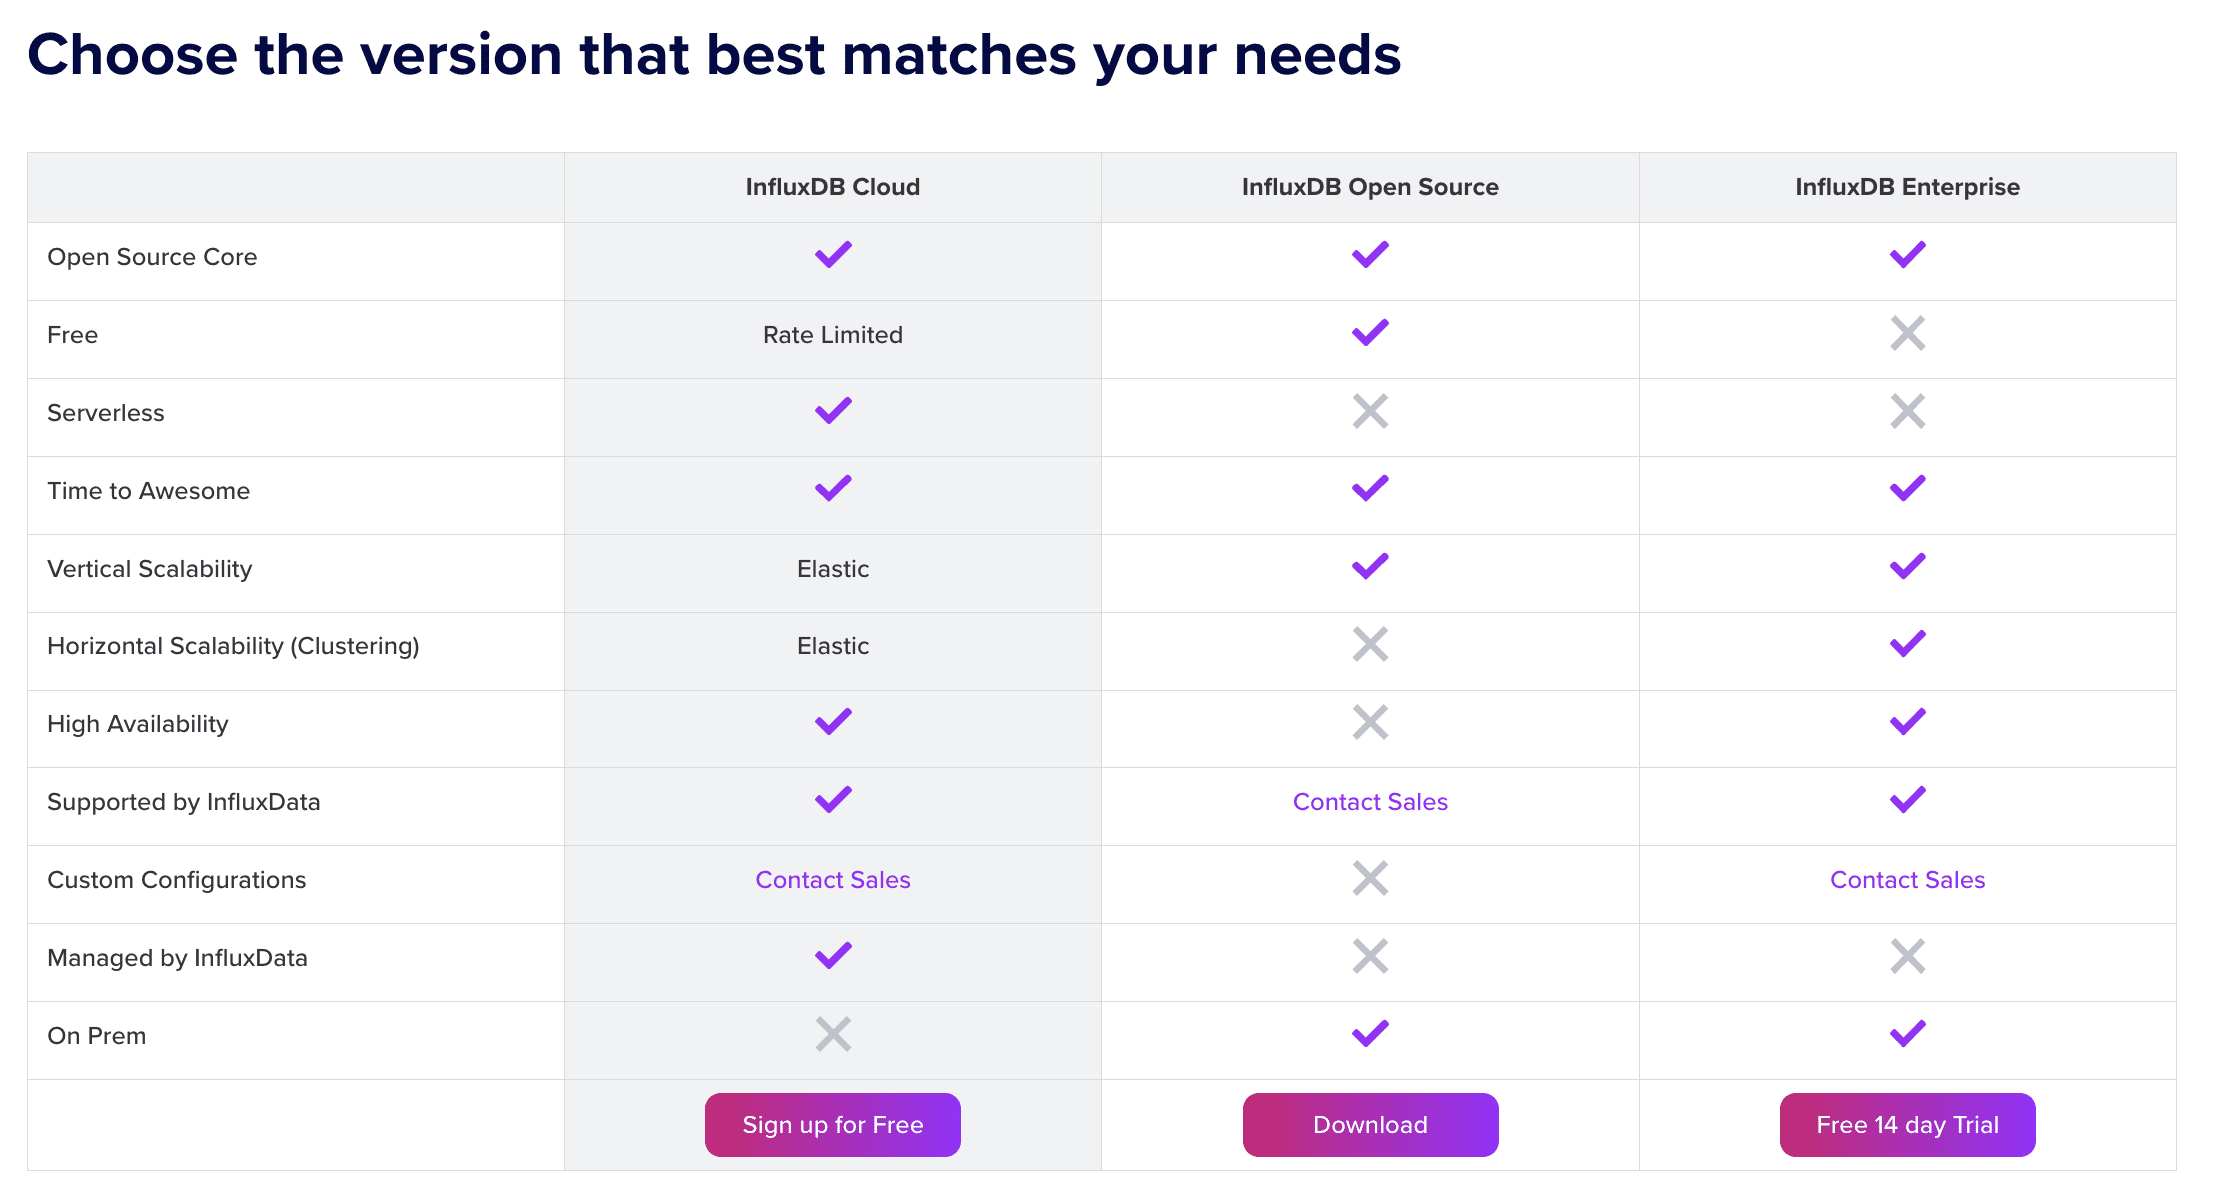Click the Cloud checkmark for High Availability
This screenshot has height=1202, width=2214.
click(832, 722)
